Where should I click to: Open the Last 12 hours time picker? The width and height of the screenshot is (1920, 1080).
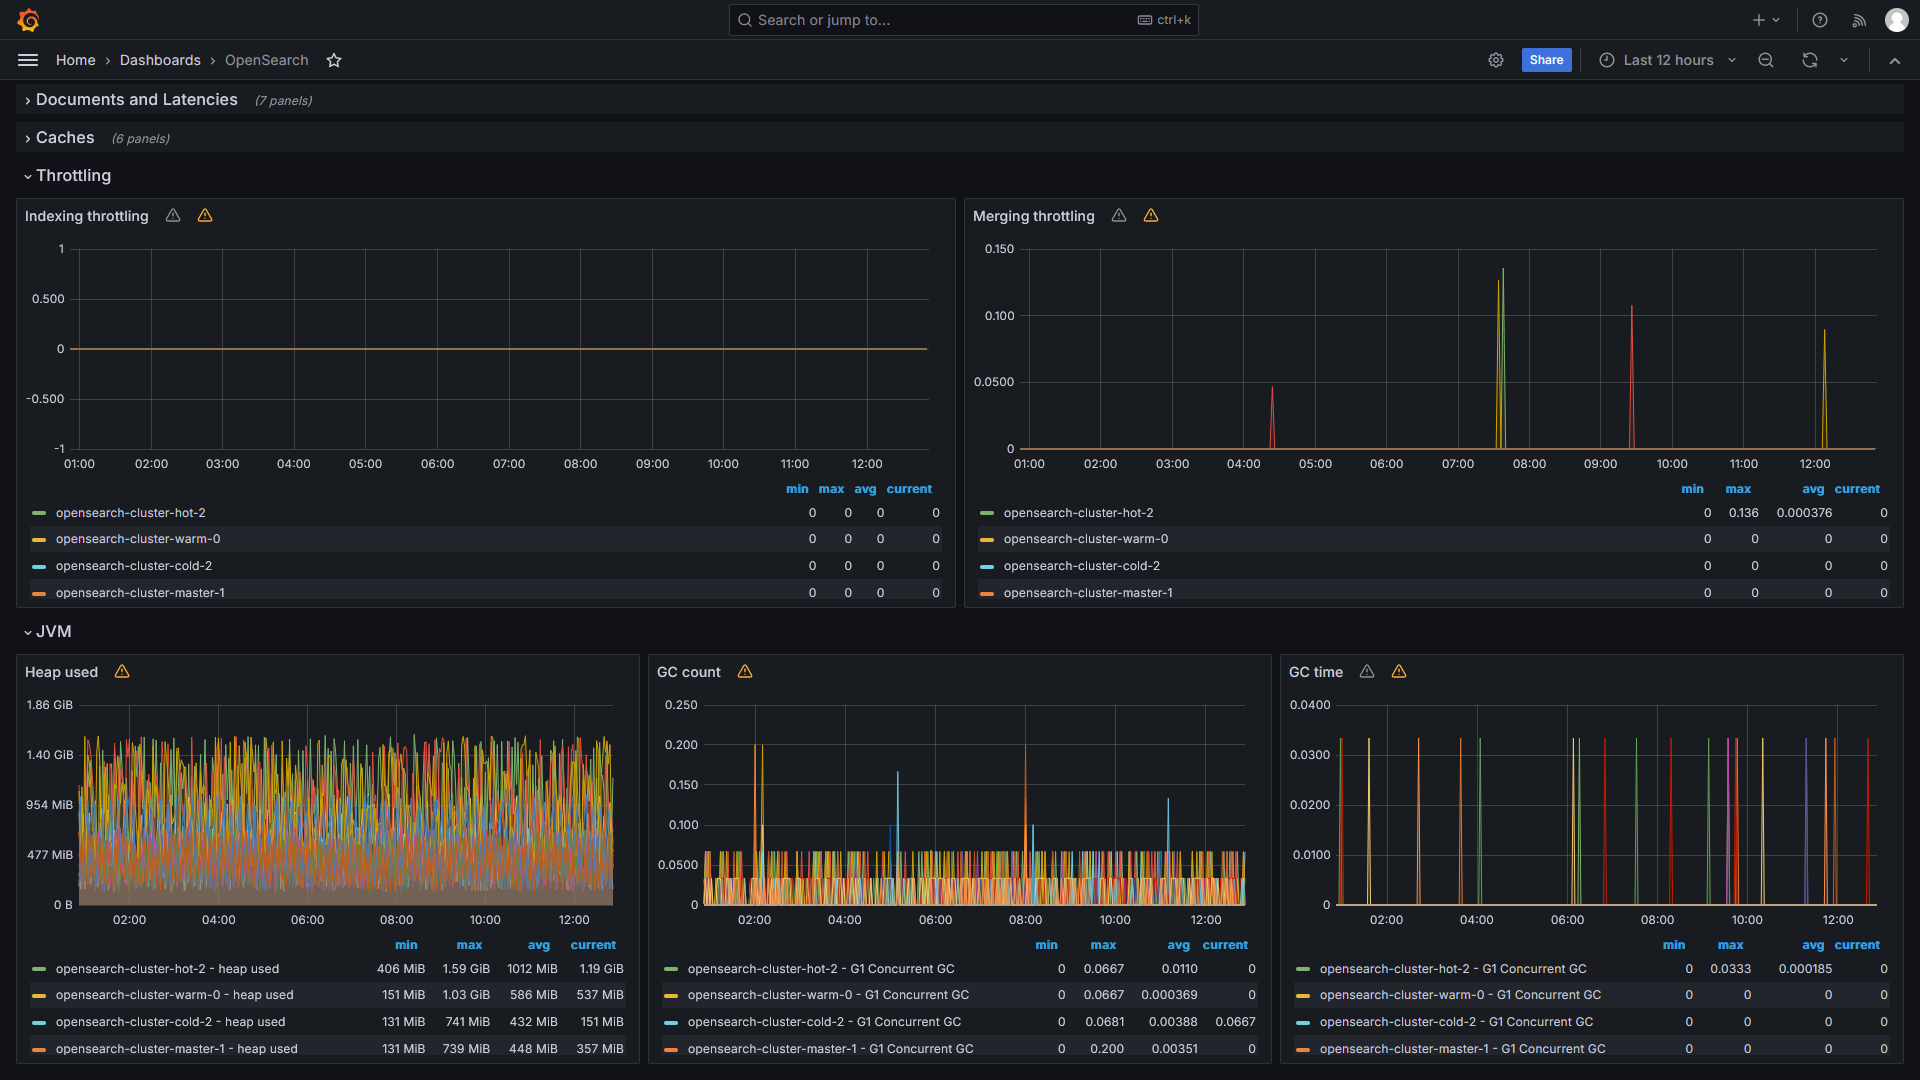(1667, 60)
